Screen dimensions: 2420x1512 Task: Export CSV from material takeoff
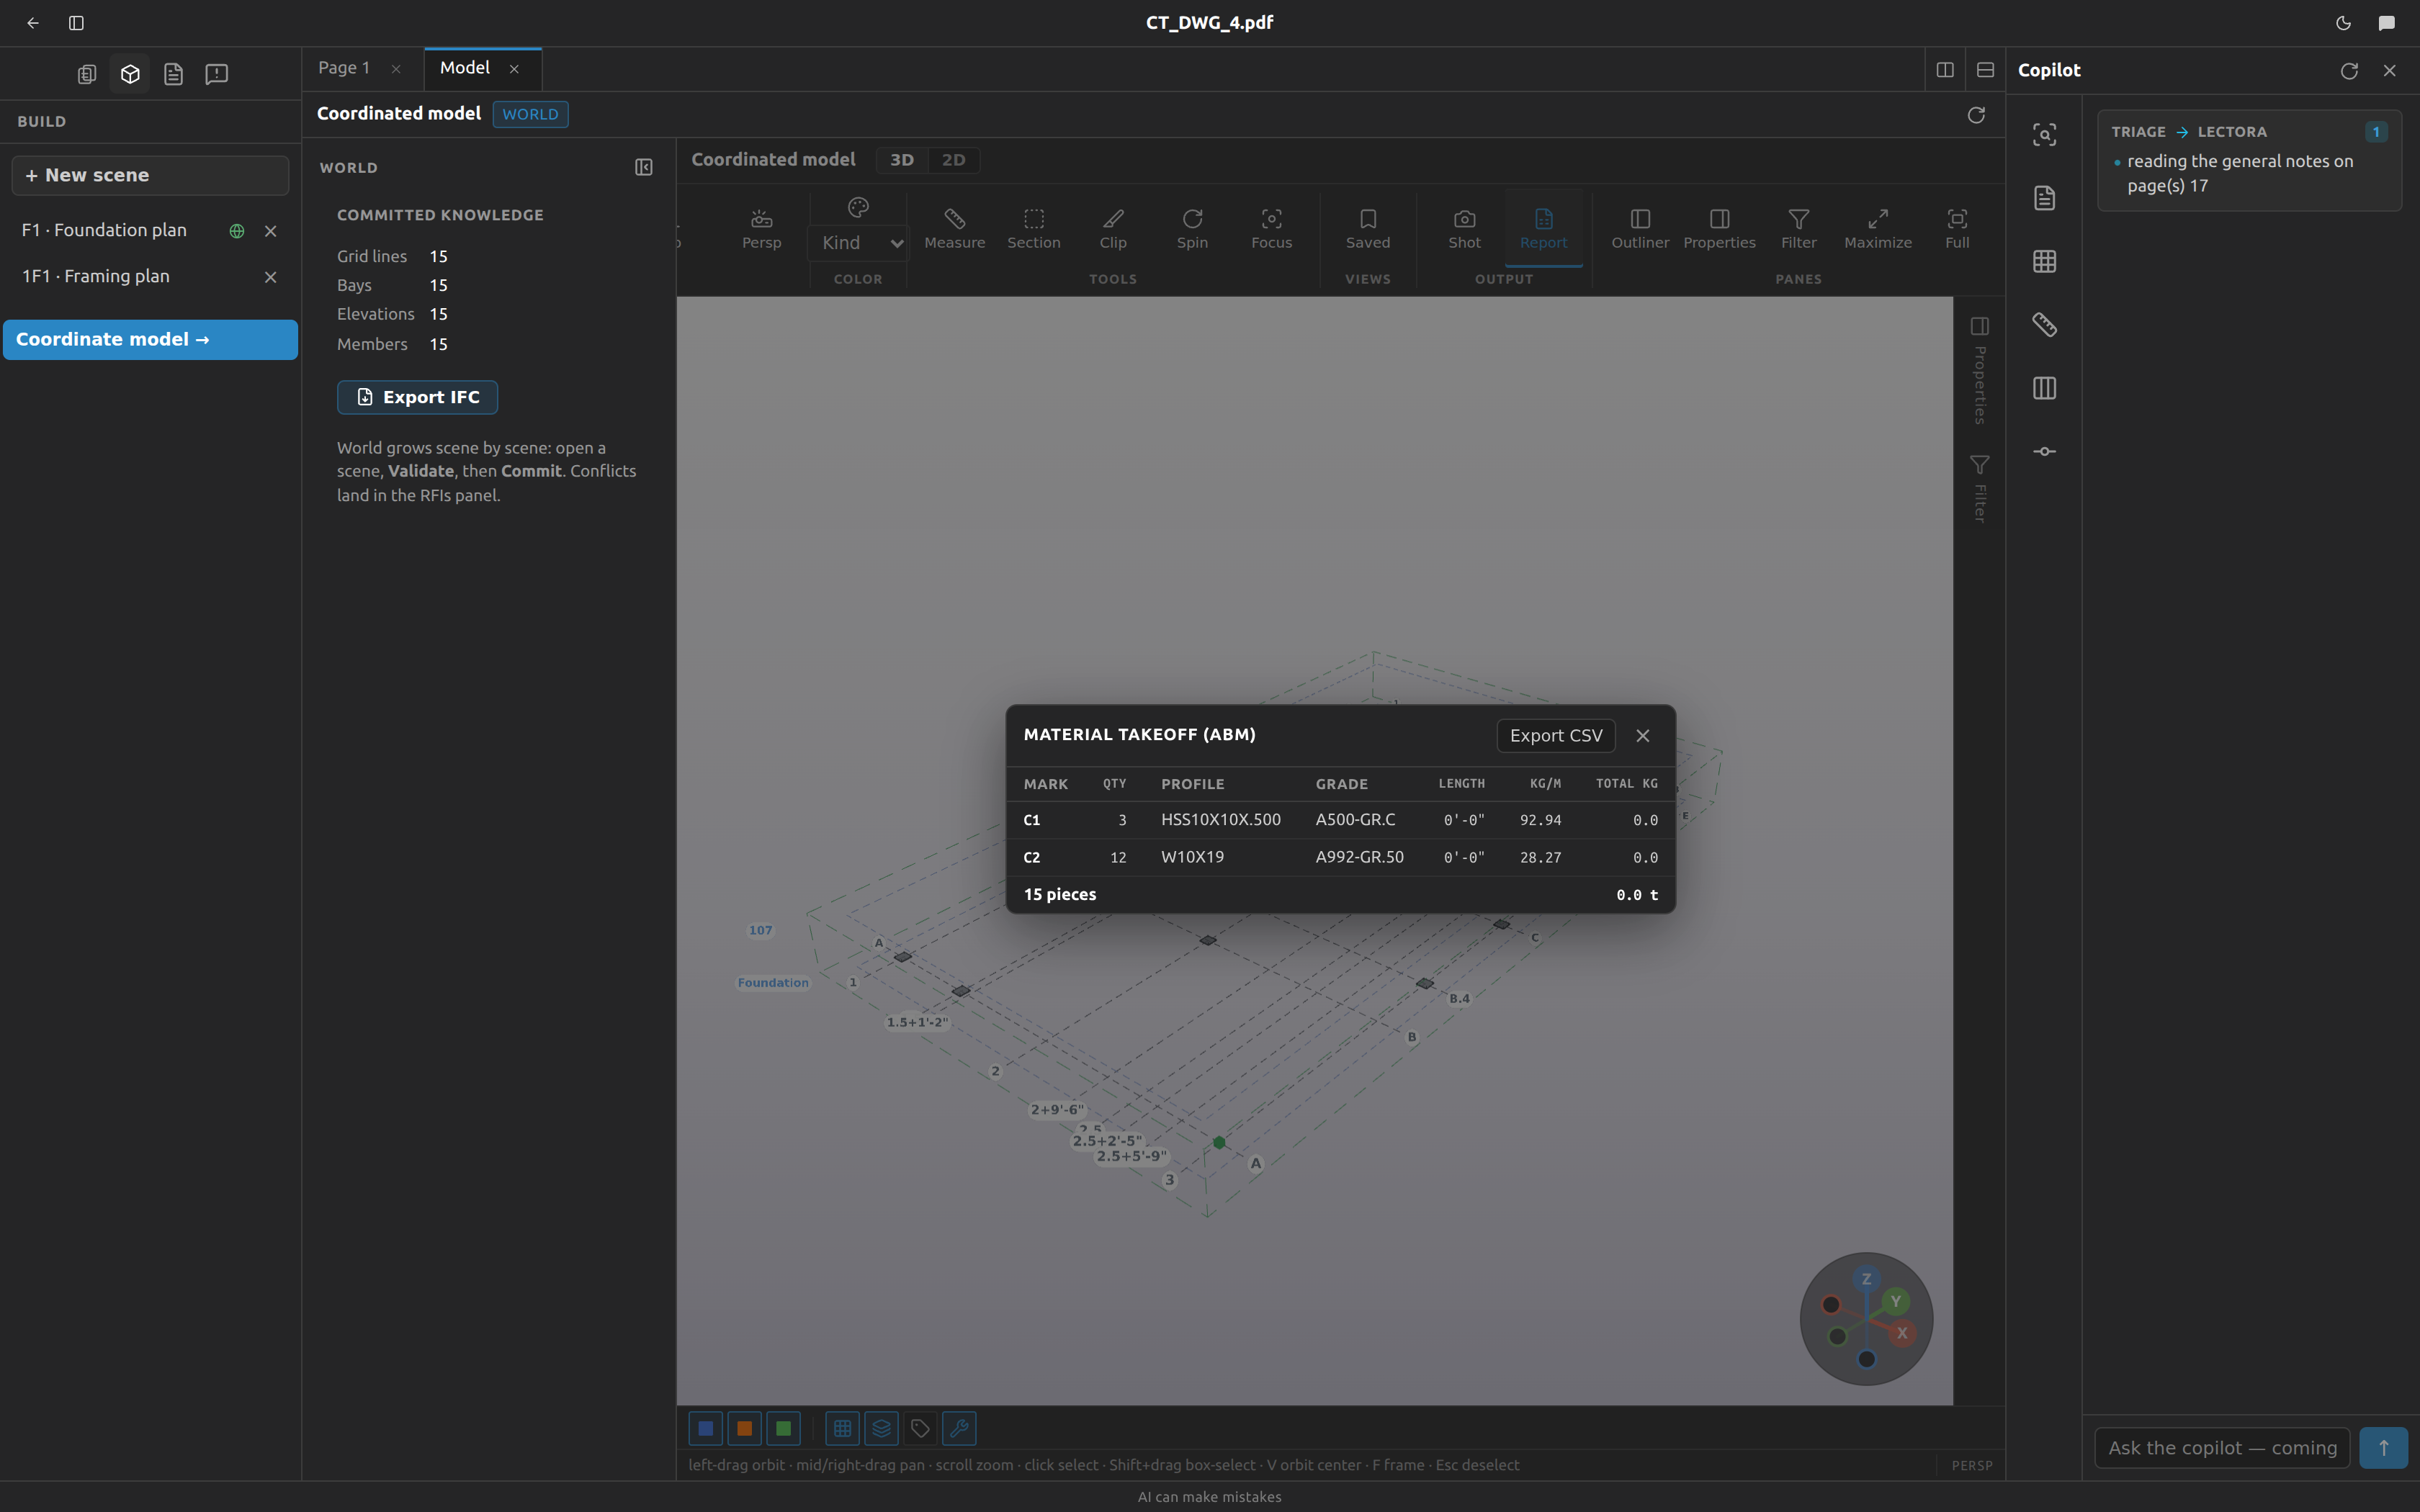1556,735
